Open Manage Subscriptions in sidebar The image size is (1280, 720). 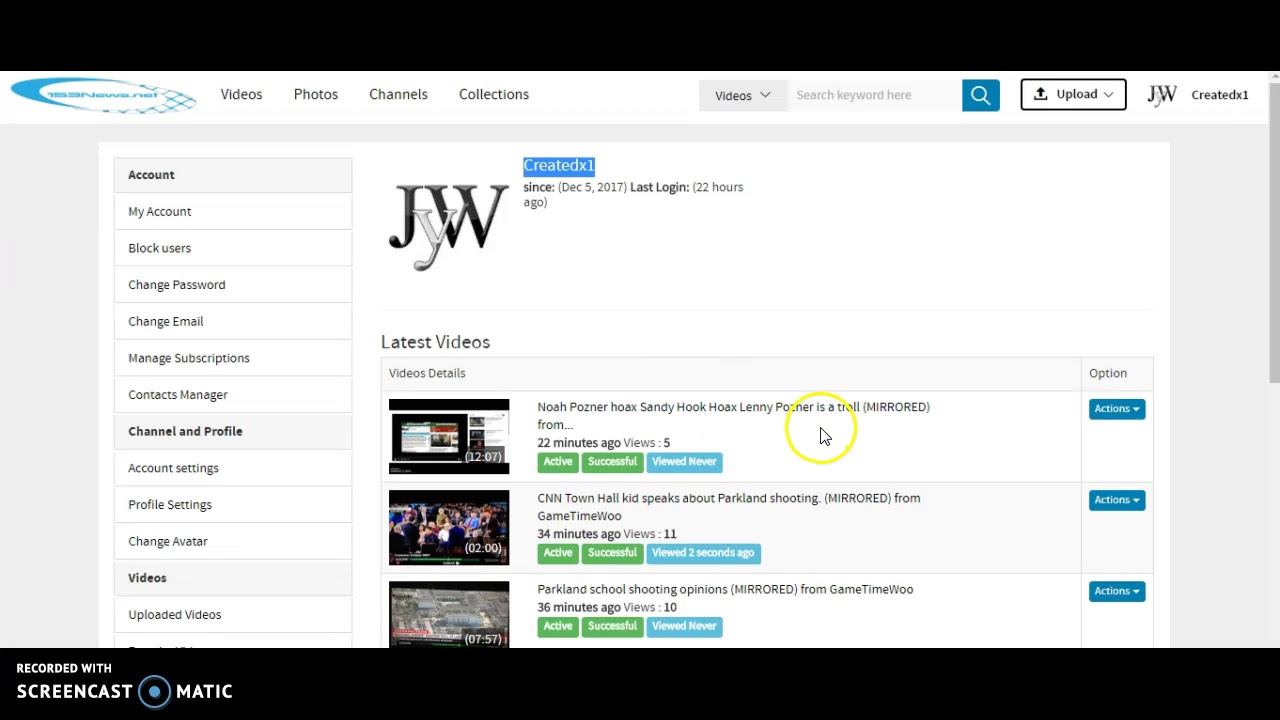(x=233, y=358)
